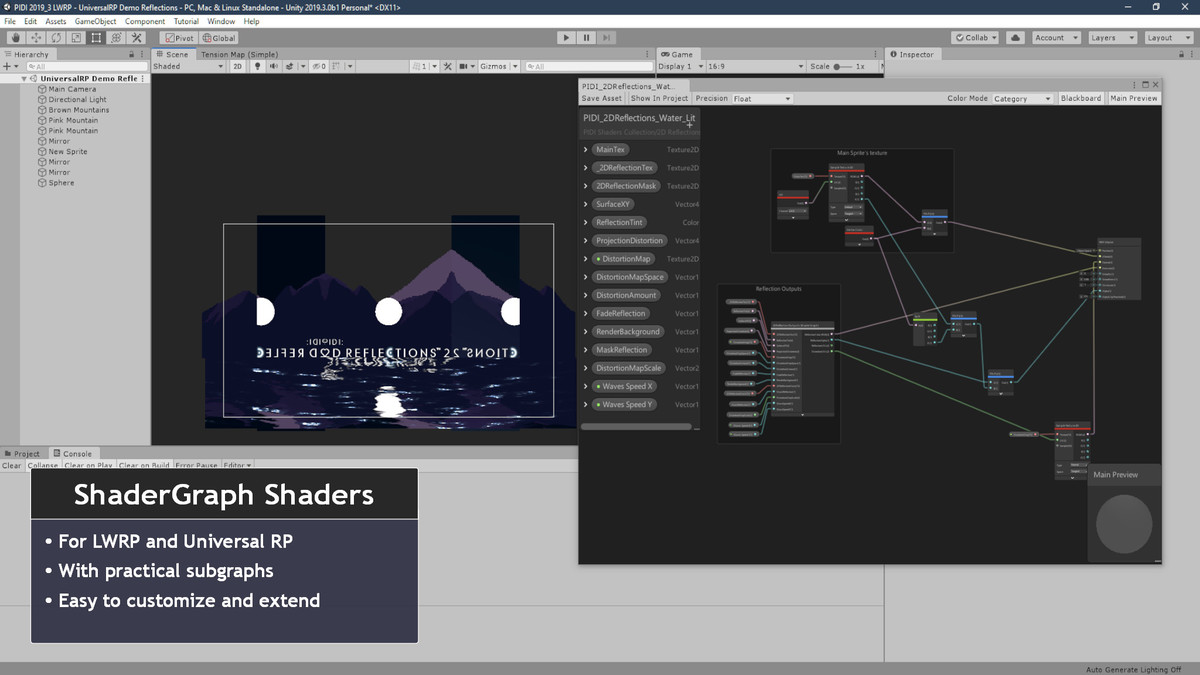Click the Save Asset button

click(602, 99)
